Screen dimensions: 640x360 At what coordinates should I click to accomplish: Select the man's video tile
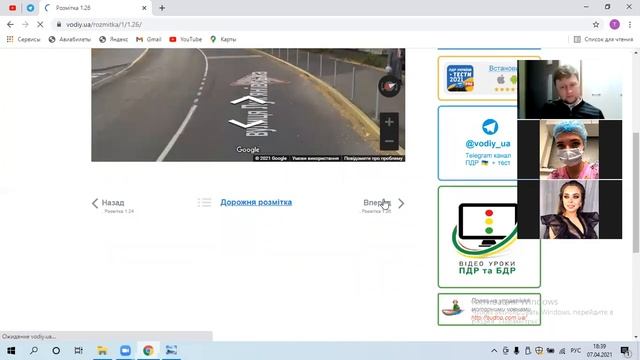[570, 89]
